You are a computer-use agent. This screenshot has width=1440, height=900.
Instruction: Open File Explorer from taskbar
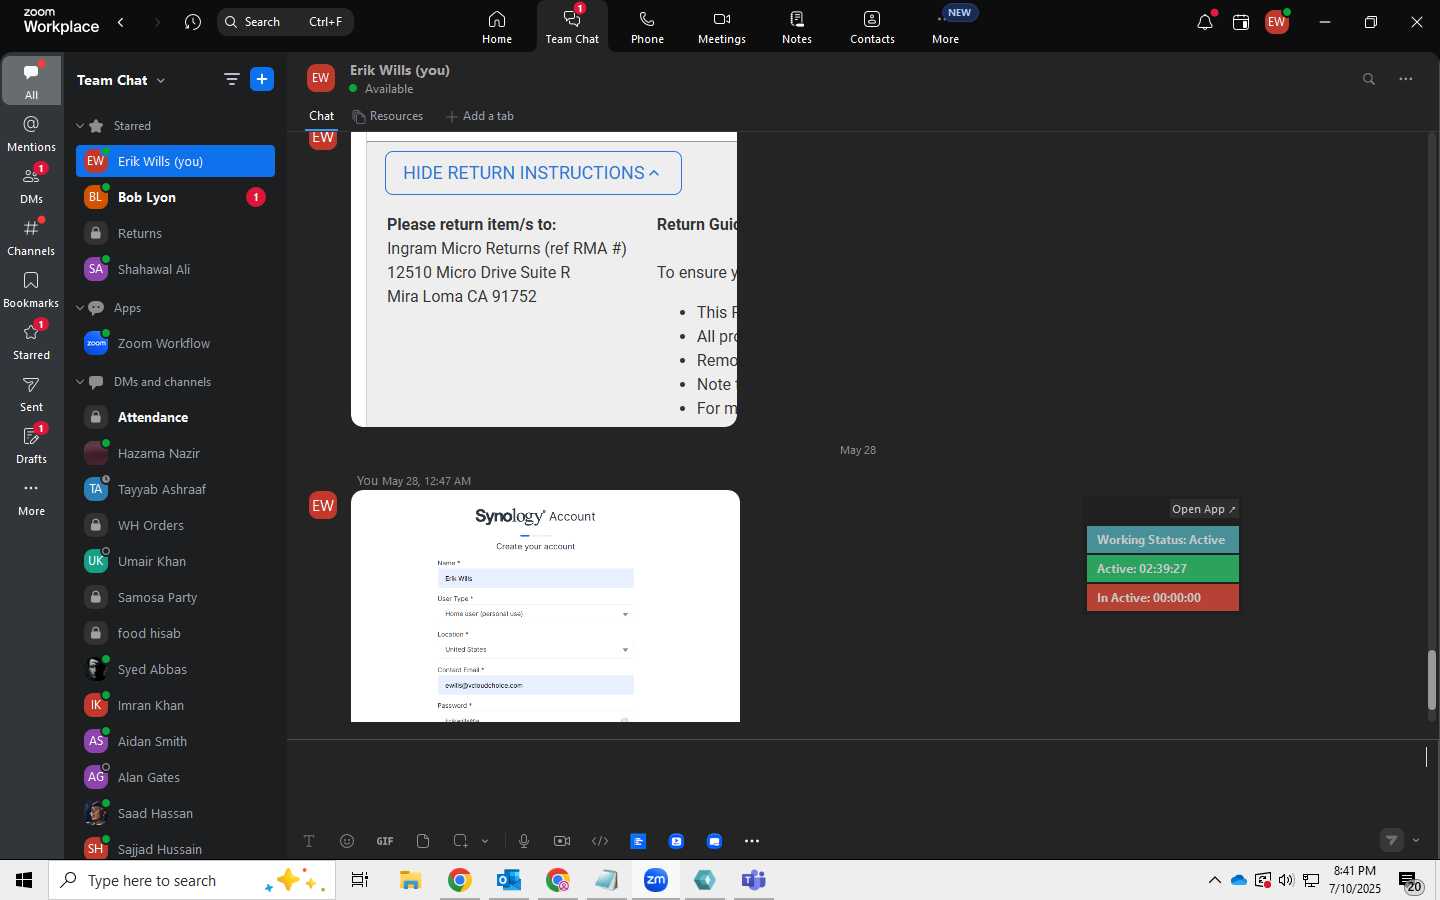[410, 880]
